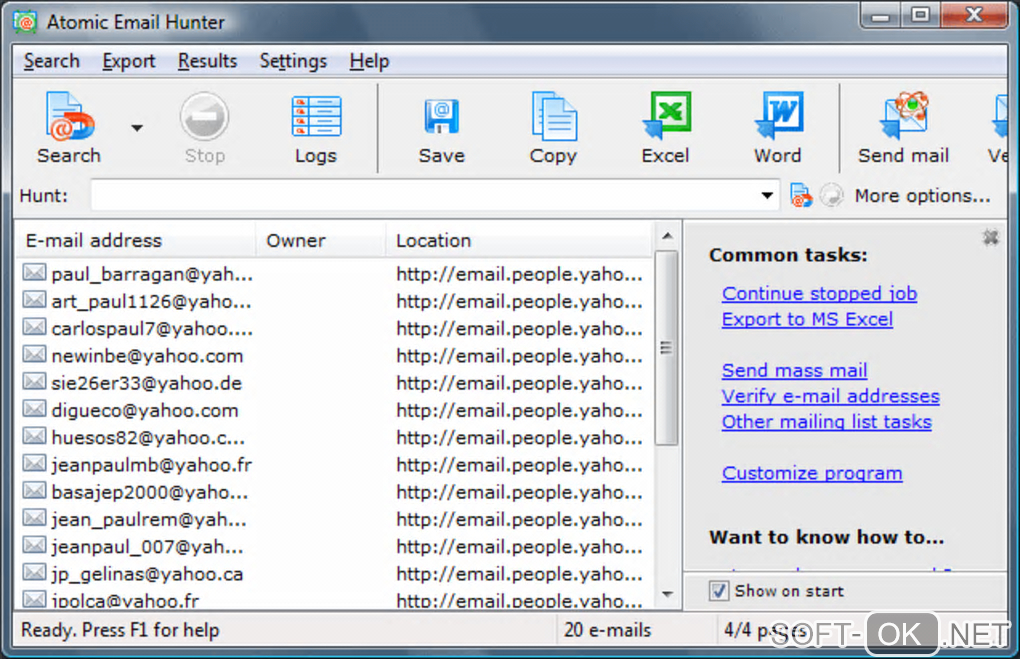The height and width of the screenshot is (659, 1020).
Task: Sort by E-mail address column
Action: point(135,241)
